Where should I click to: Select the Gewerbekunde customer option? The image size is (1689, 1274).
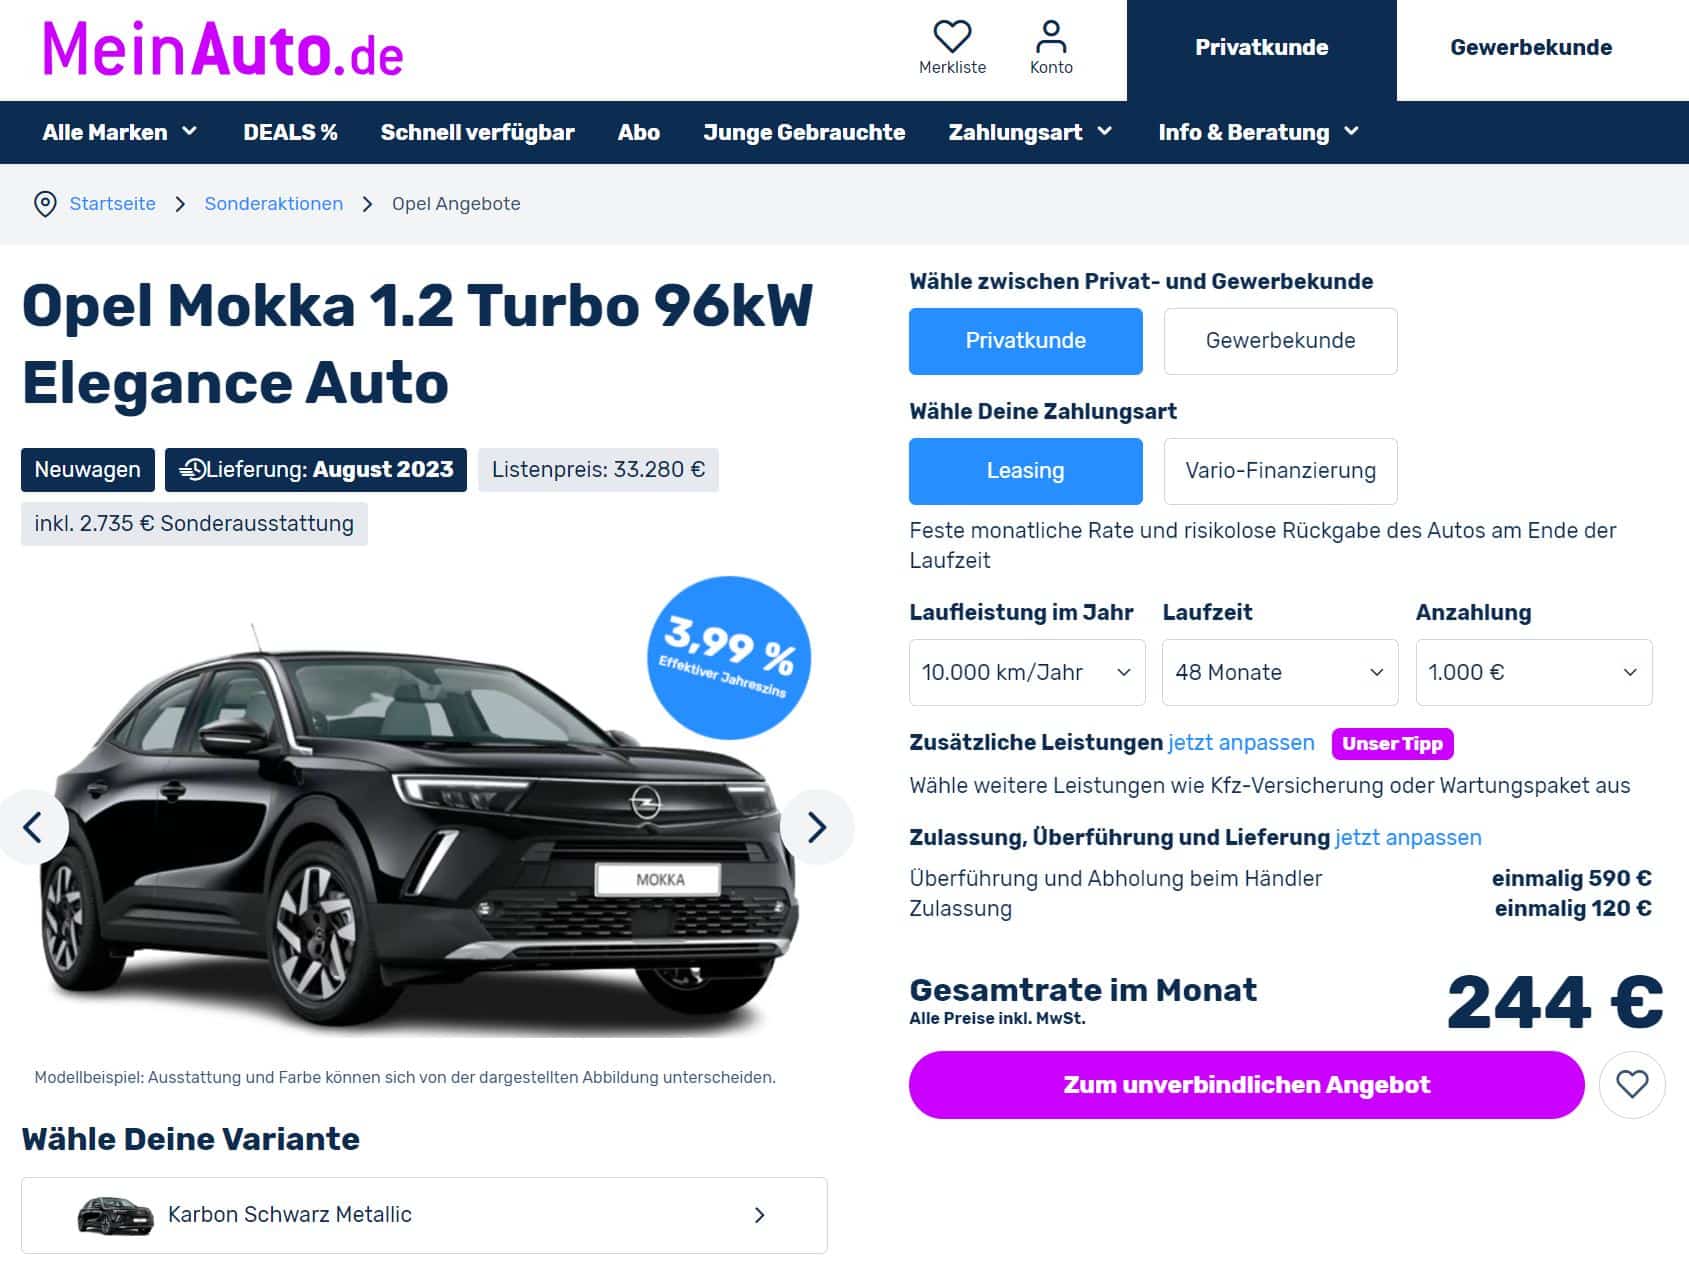coord(1280,341)
